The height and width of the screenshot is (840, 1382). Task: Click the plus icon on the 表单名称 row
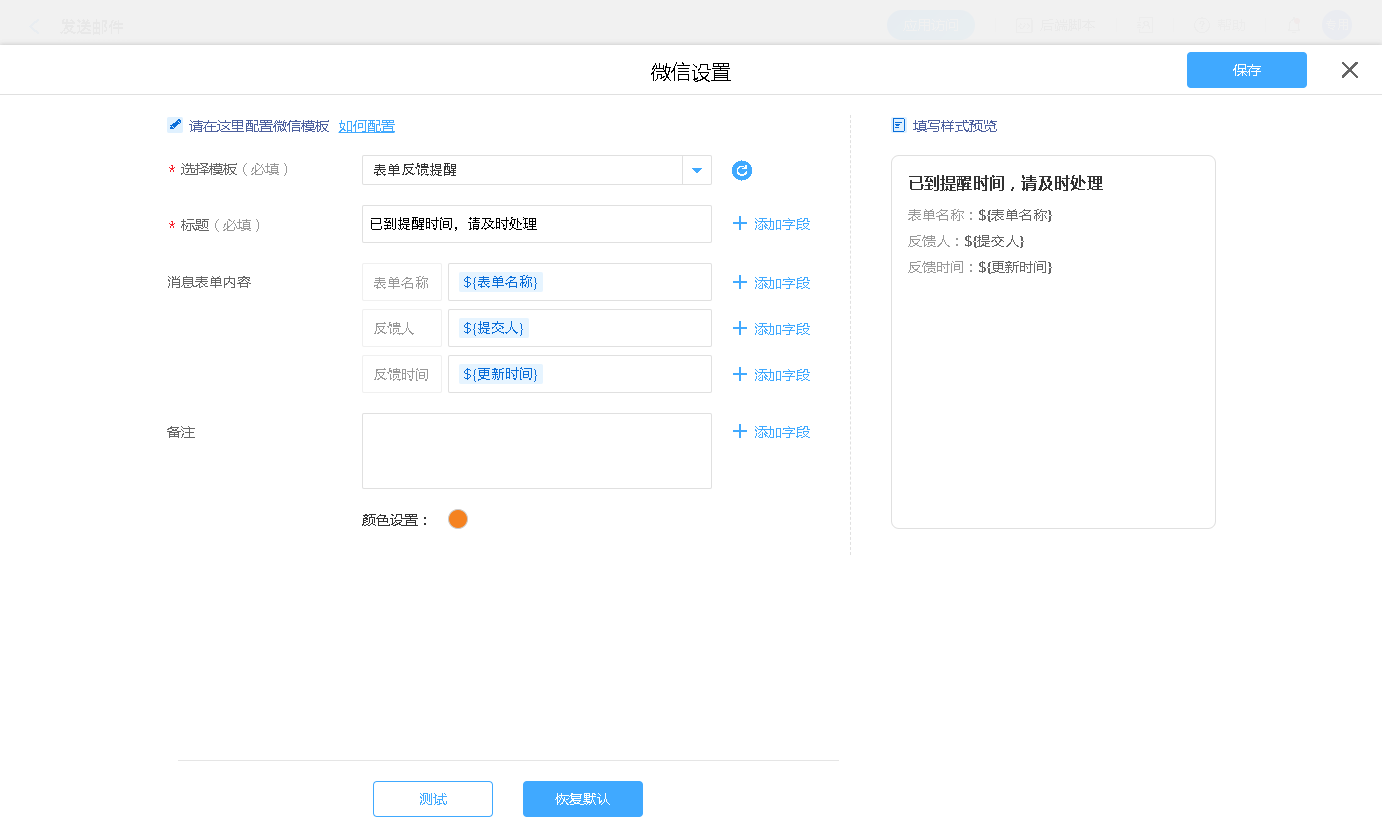[x=740, y=283]
